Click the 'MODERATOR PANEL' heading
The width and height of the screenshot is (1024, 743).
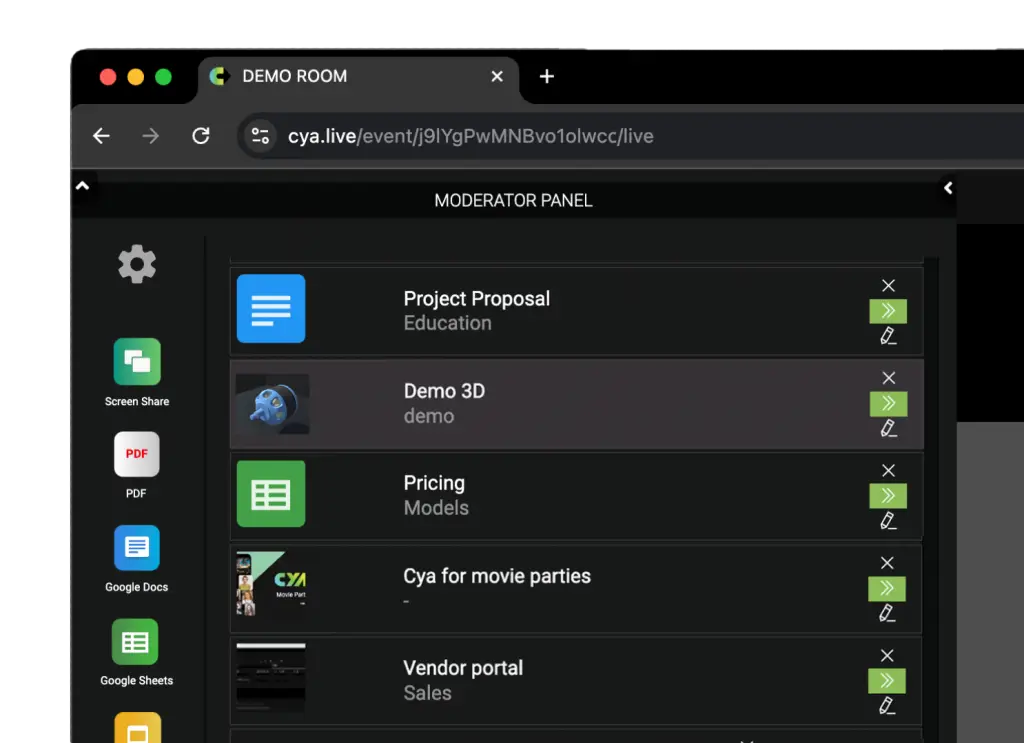(513, 200)
